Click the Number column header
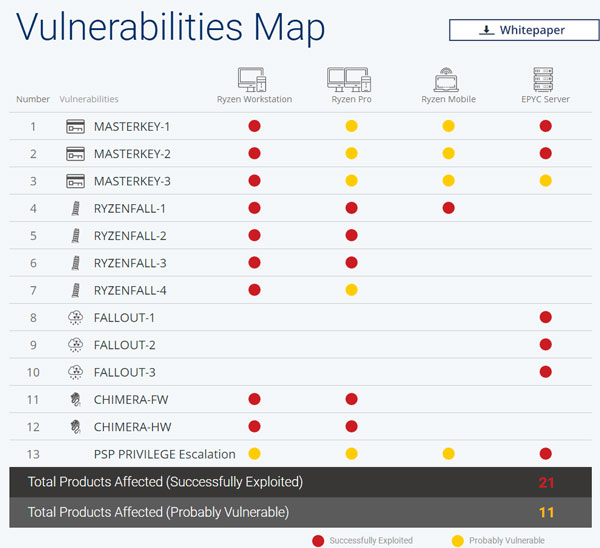 point(33,99)
